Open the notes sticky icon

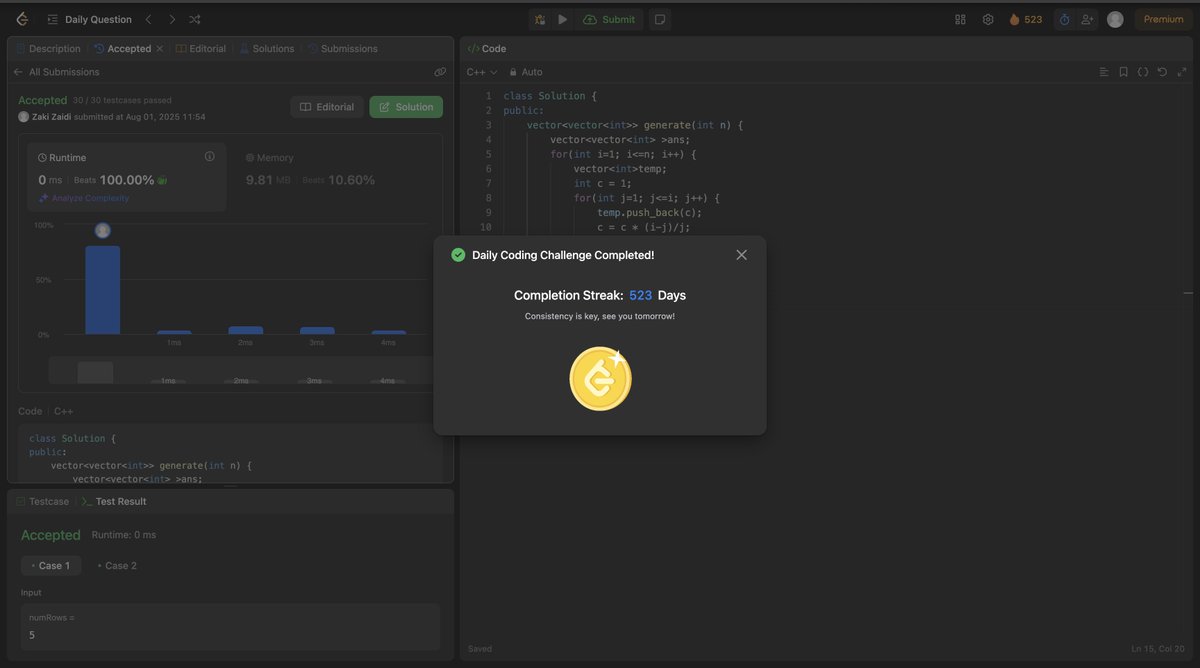[659, 19]
